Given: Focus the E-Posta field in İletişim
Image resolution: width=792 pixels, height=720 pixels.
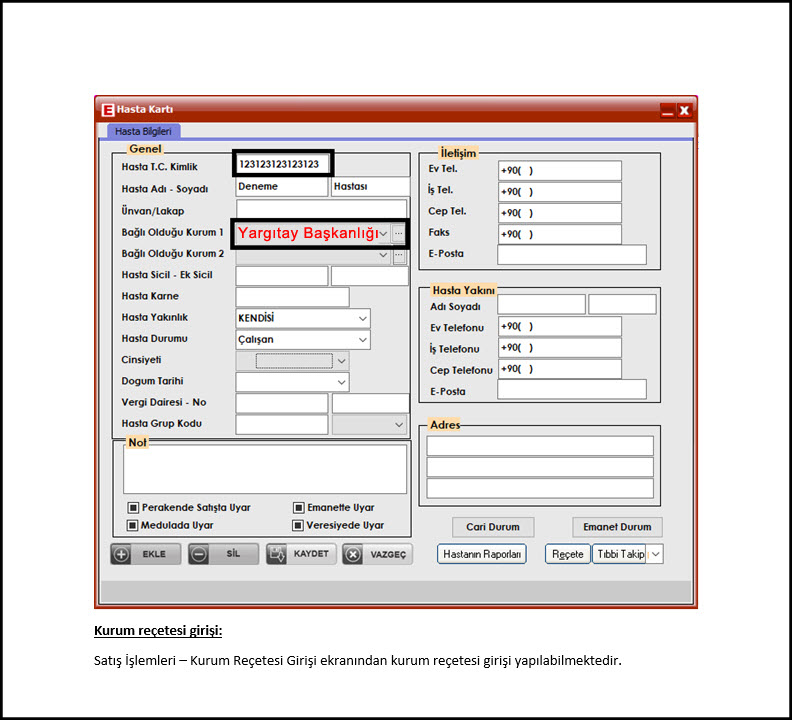Looking at the screenshot, I should 572,255.
